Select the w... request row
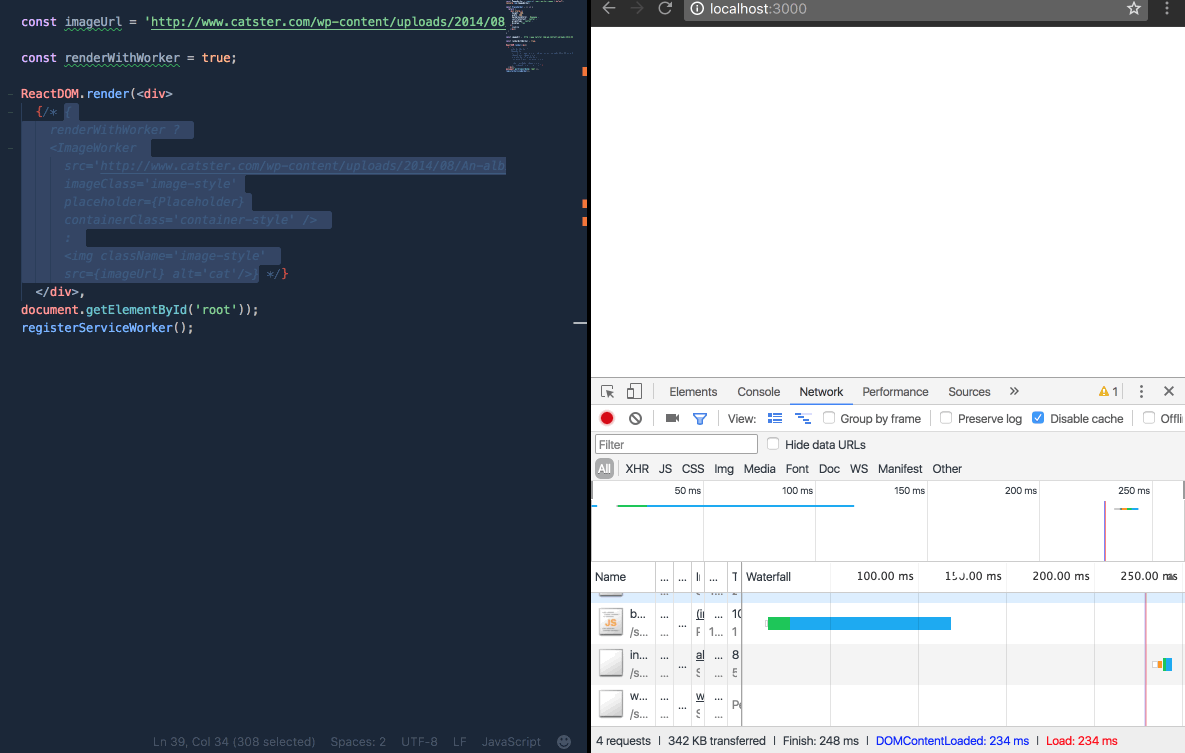The height and width of the screenshot is (753, 1185). (888, 705)
